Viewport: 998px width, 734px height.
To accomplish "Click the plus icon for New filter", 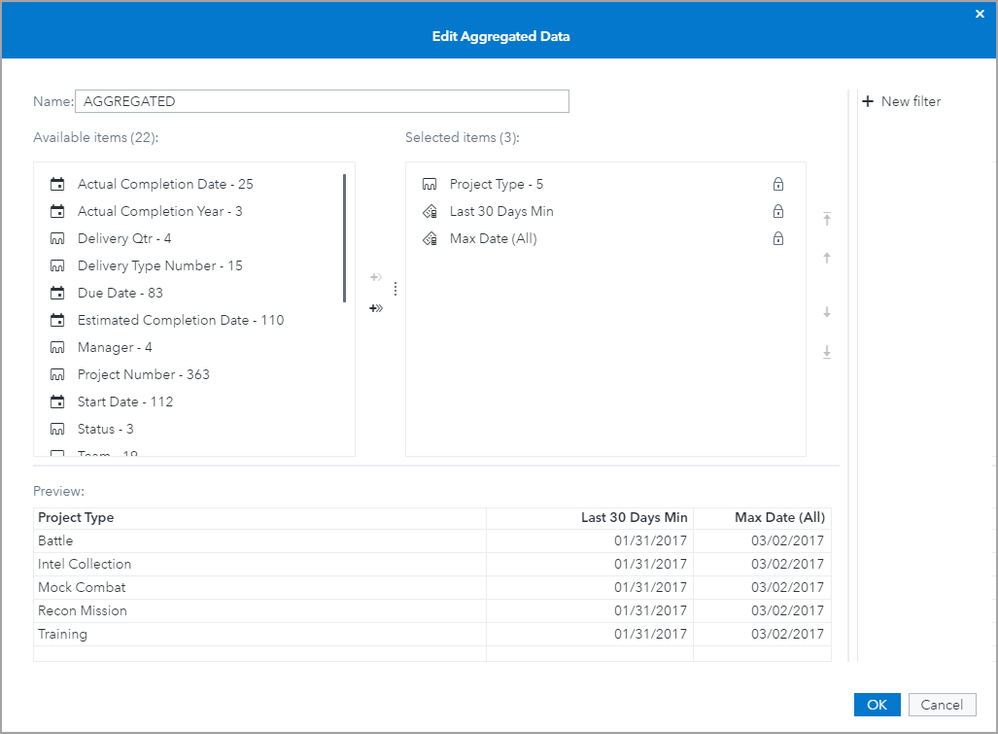I will (868, 101).
